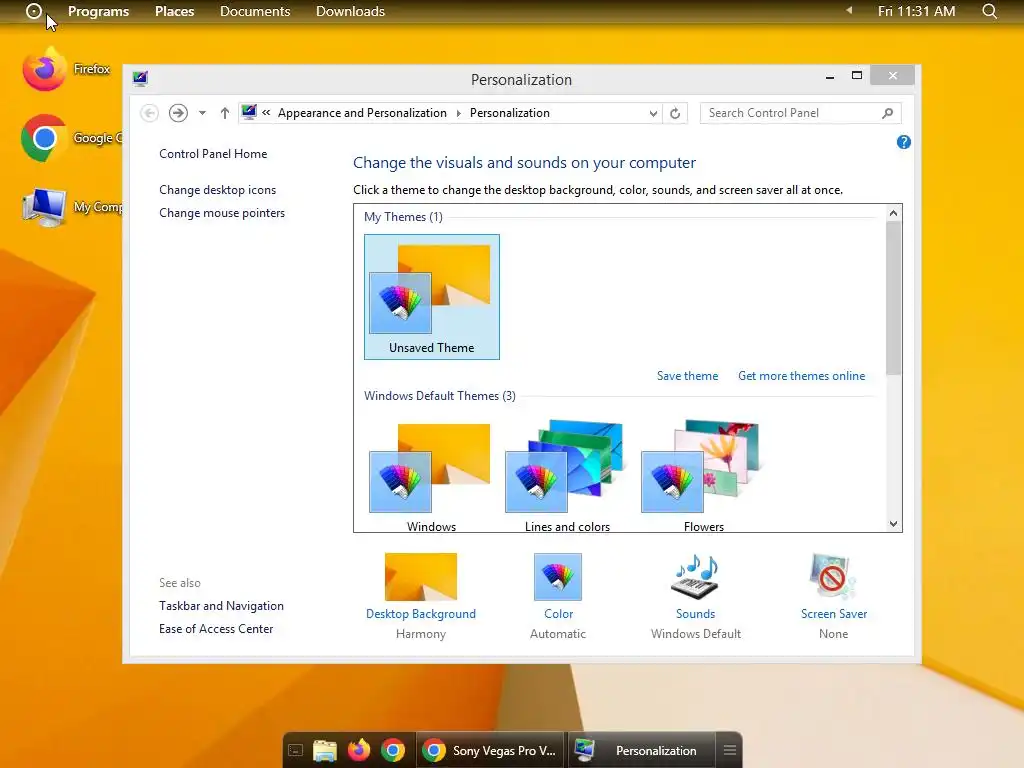Click the Screen Saver link text
1024x768 pixels.
pyautogui.click(x=834, y=614)
